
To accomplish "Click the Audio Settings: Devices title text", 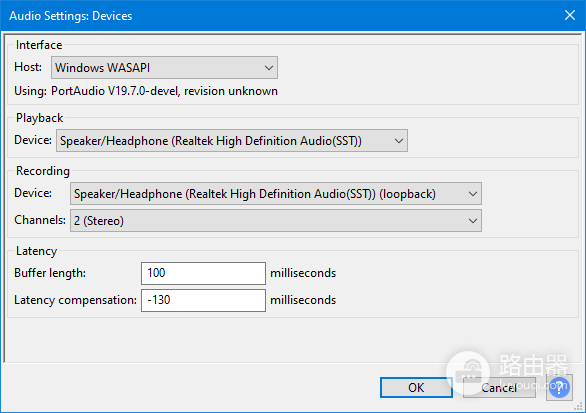I will 71,16.
